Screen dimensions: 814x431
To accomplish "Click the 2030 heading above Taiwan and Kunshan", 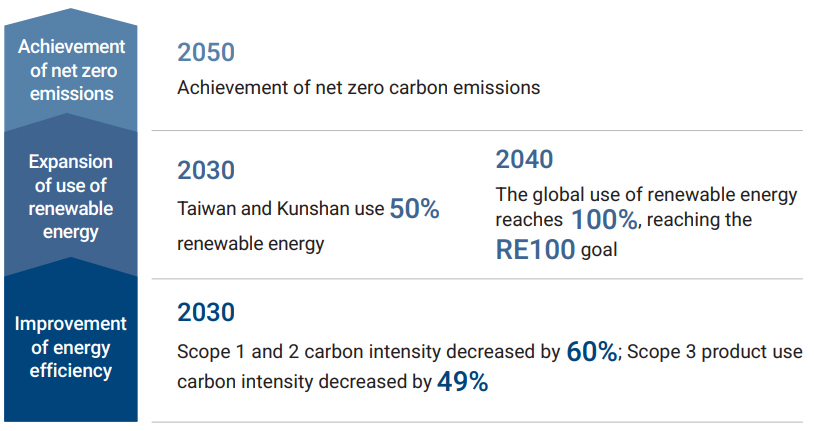I will coord(205,170).
